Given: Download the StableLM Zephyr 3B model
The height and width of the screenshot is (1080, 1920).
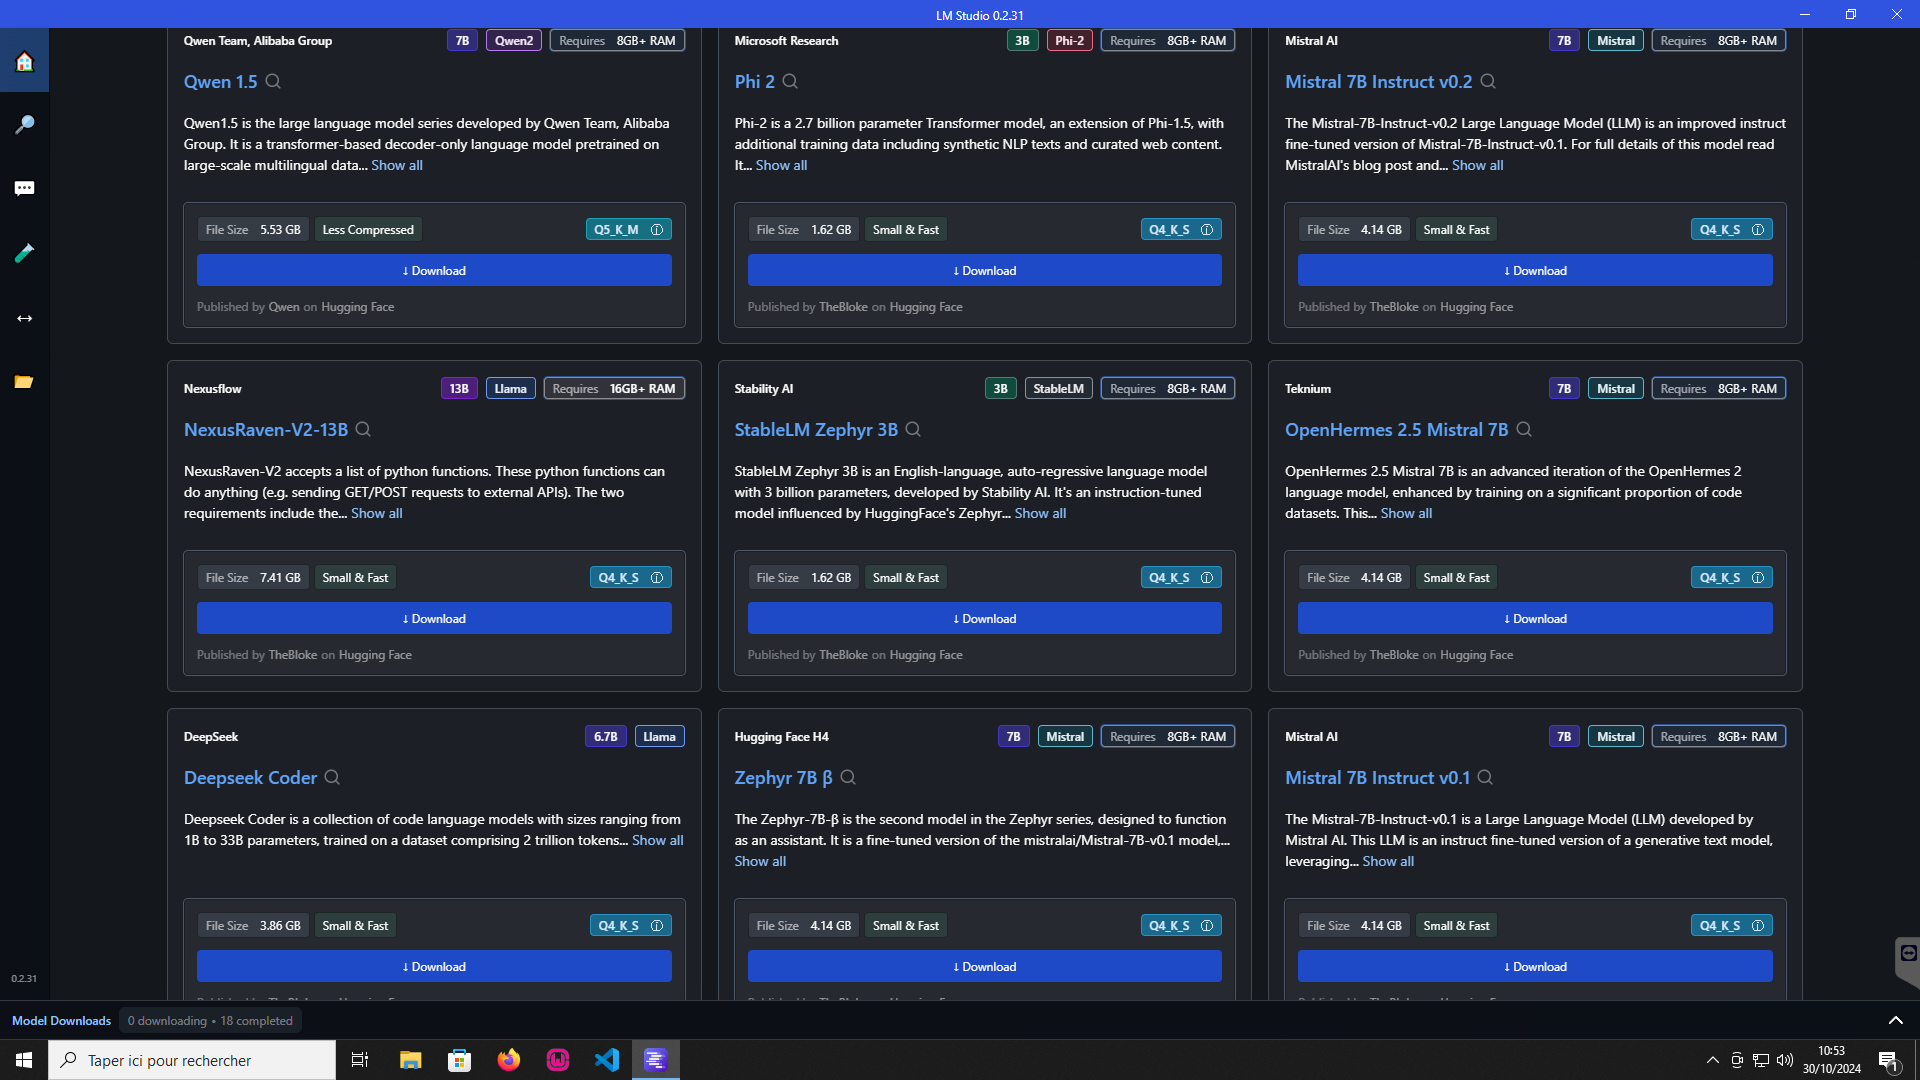Looking at the screenshot, I should point(984,618).
